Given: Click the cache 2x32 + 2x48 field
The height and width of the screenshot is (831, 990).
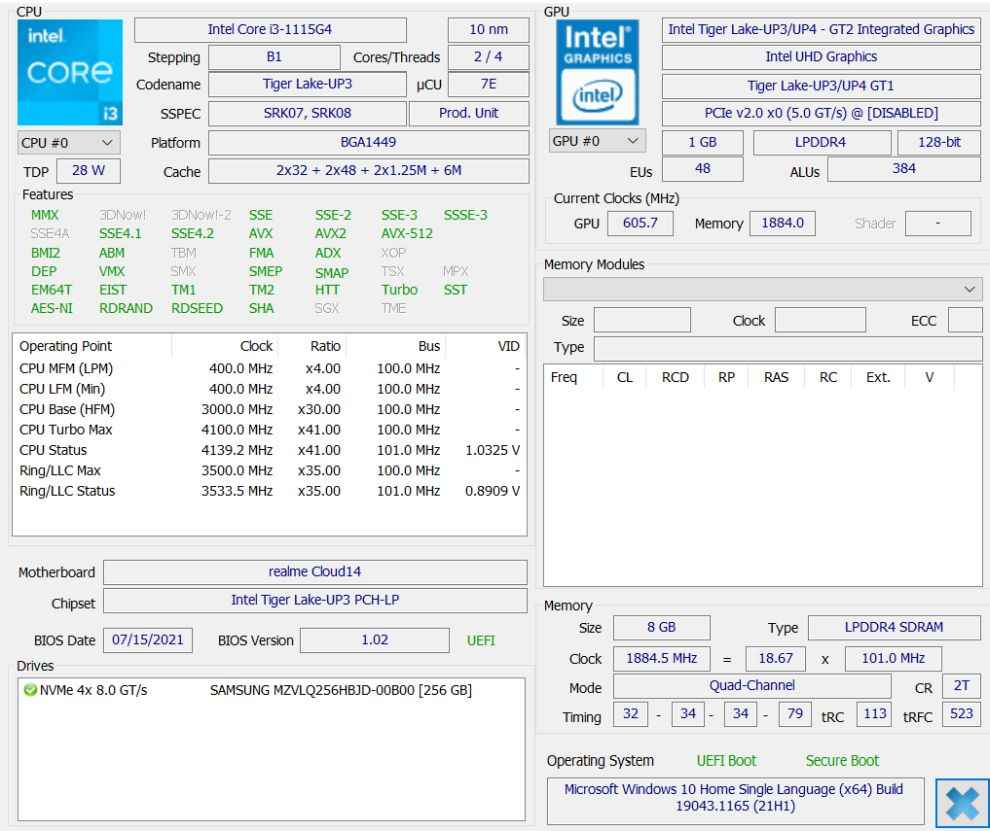Looking at the screenshot, I should pos(369,170).
